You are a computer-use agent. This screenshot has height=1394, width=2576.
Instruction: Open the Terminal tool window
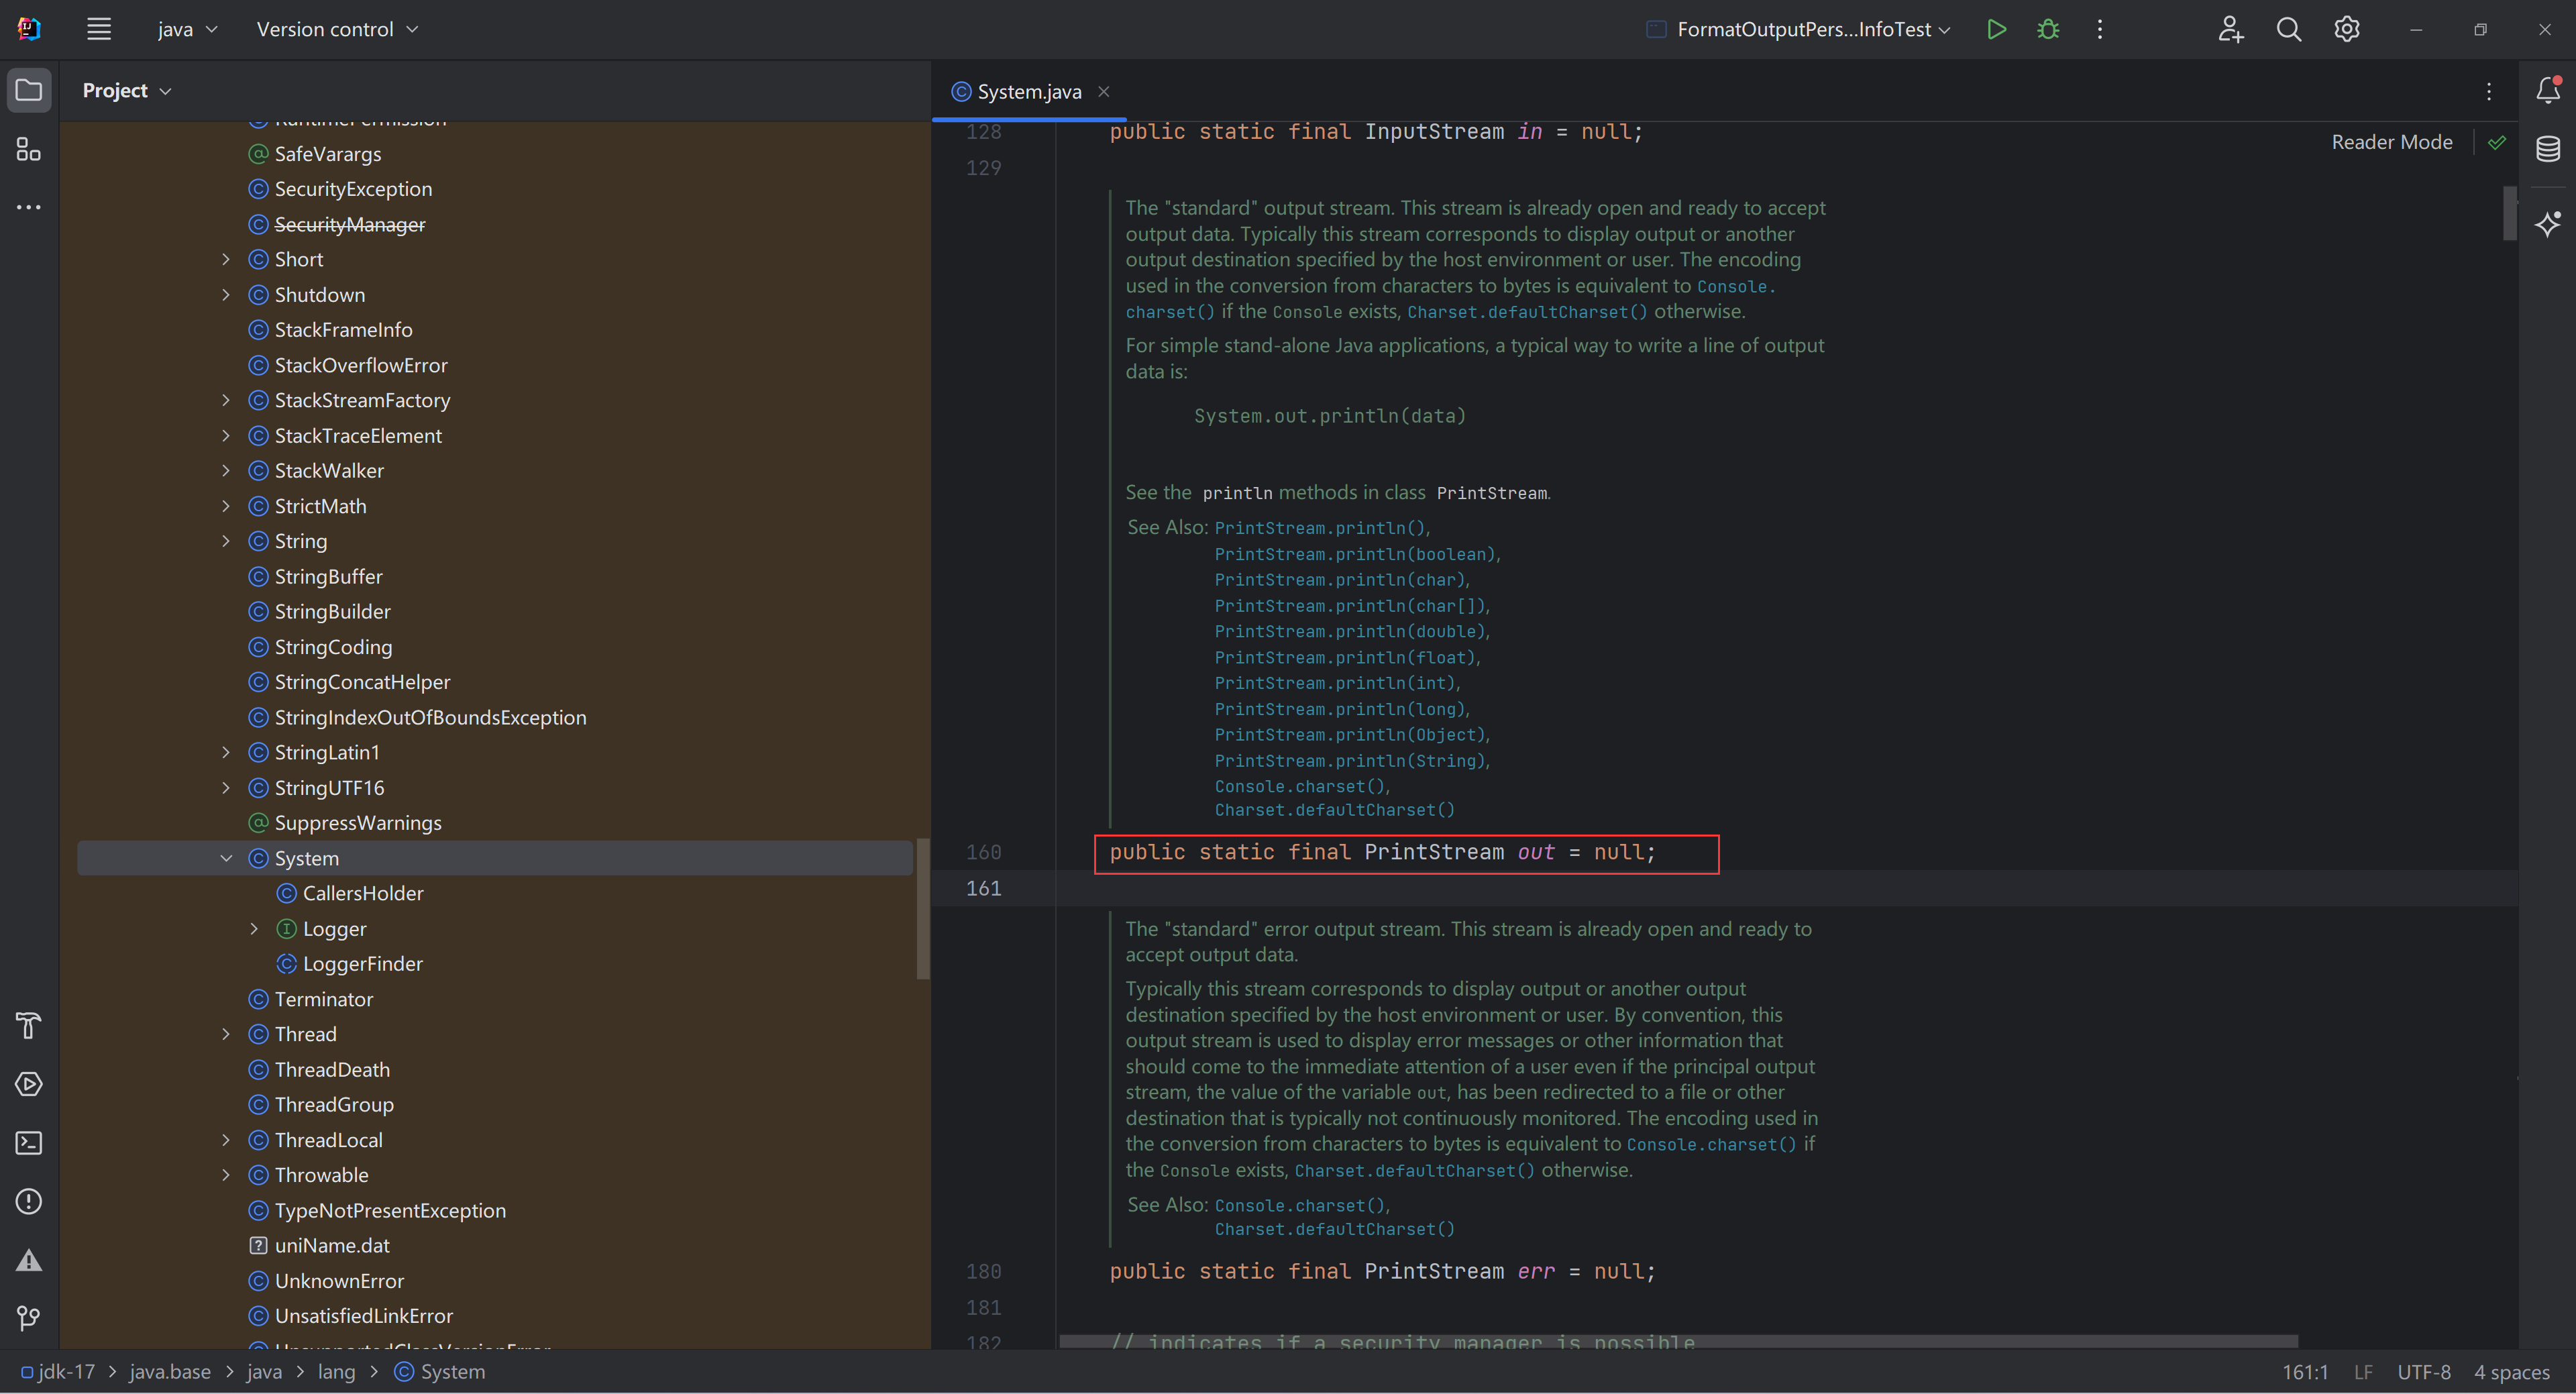[x=29, y=1143]
